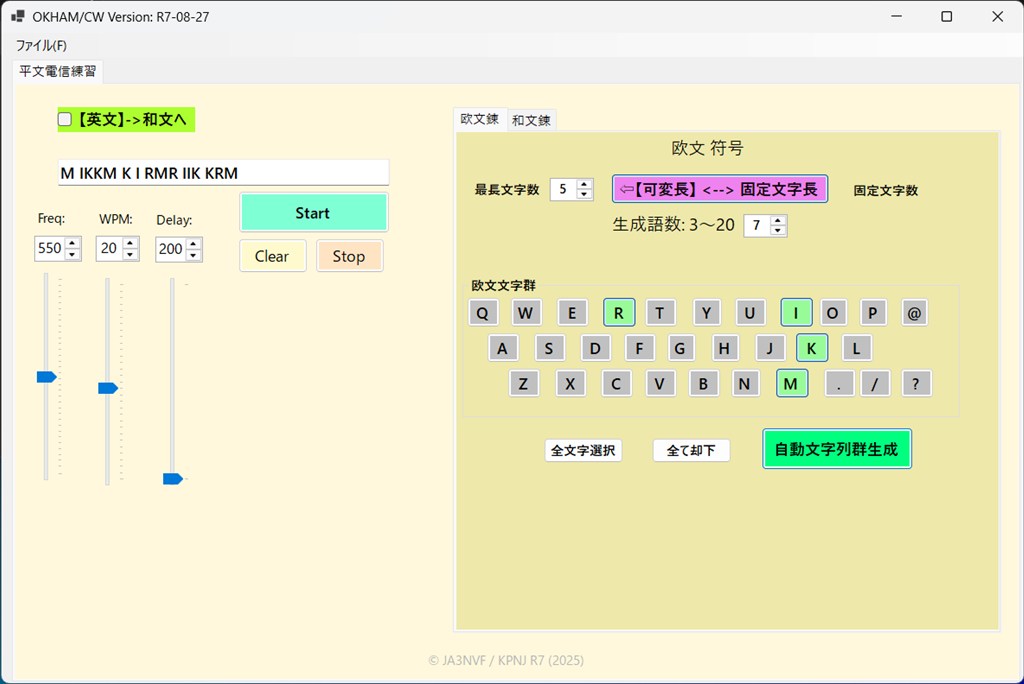
Task: Select the period symbol key
Action: [838, 383]
